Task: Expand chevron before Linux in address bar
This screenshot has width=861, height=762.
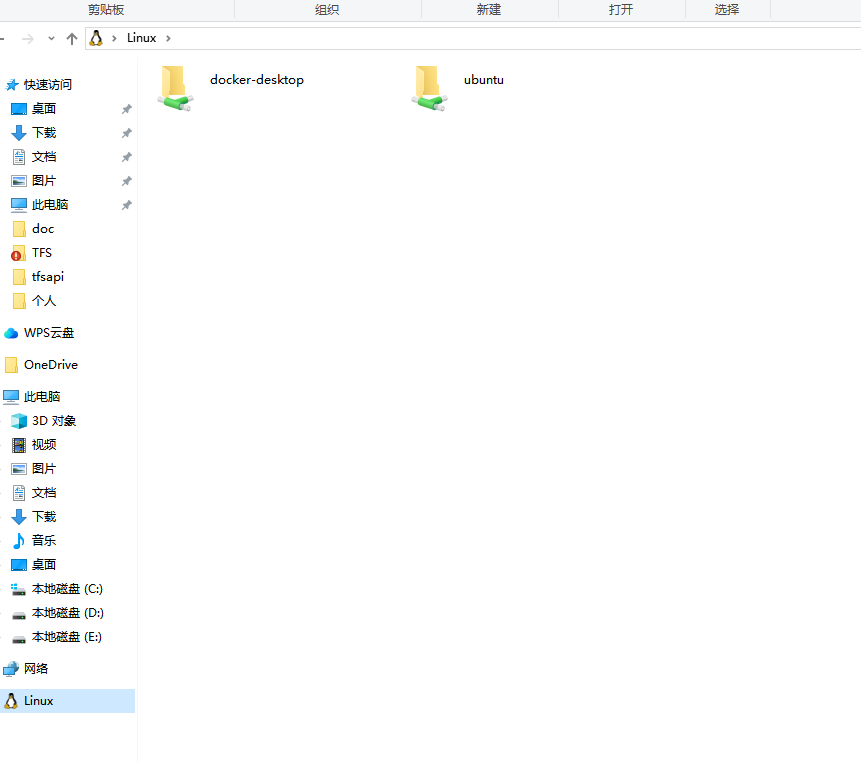Action: pos(114,38)
